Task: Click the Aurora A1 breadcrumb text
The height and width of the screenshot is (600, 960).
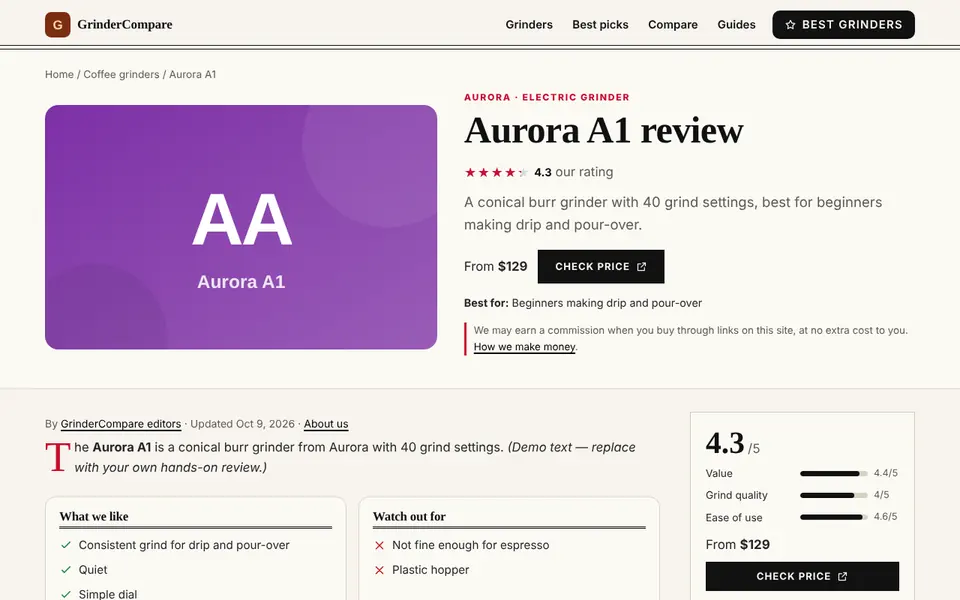Action: pyautogui.click(x=192, y=74)
